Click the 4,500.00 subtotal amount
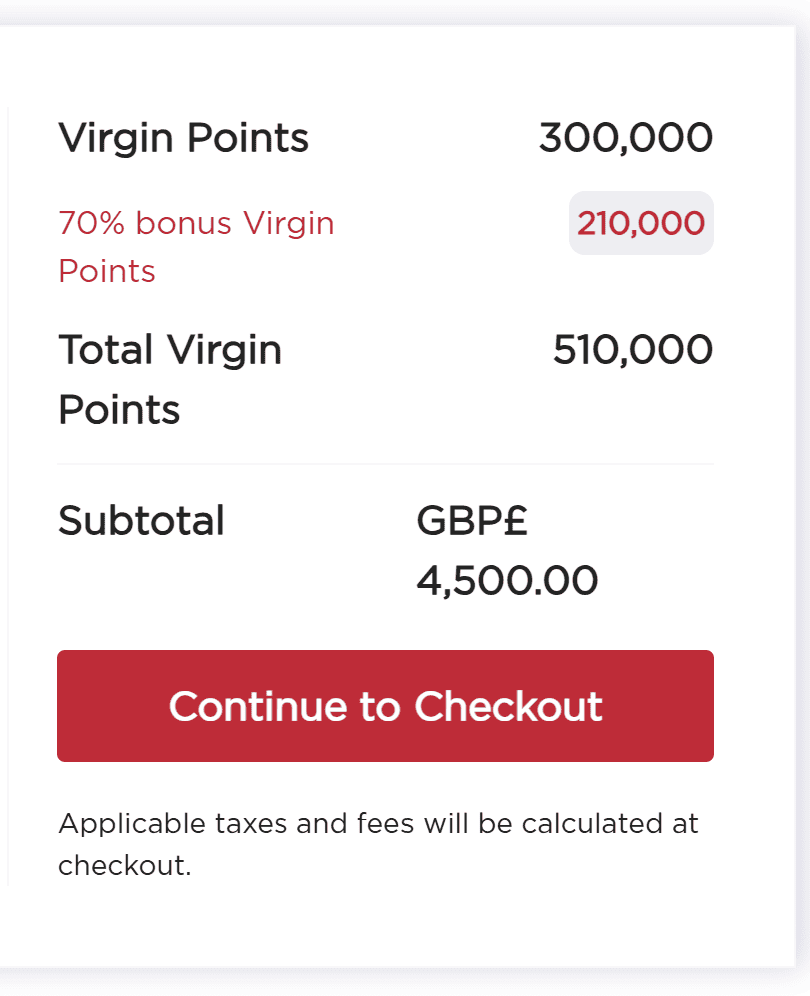This screenshot has width=810, height=996. (x=507, y=581)
